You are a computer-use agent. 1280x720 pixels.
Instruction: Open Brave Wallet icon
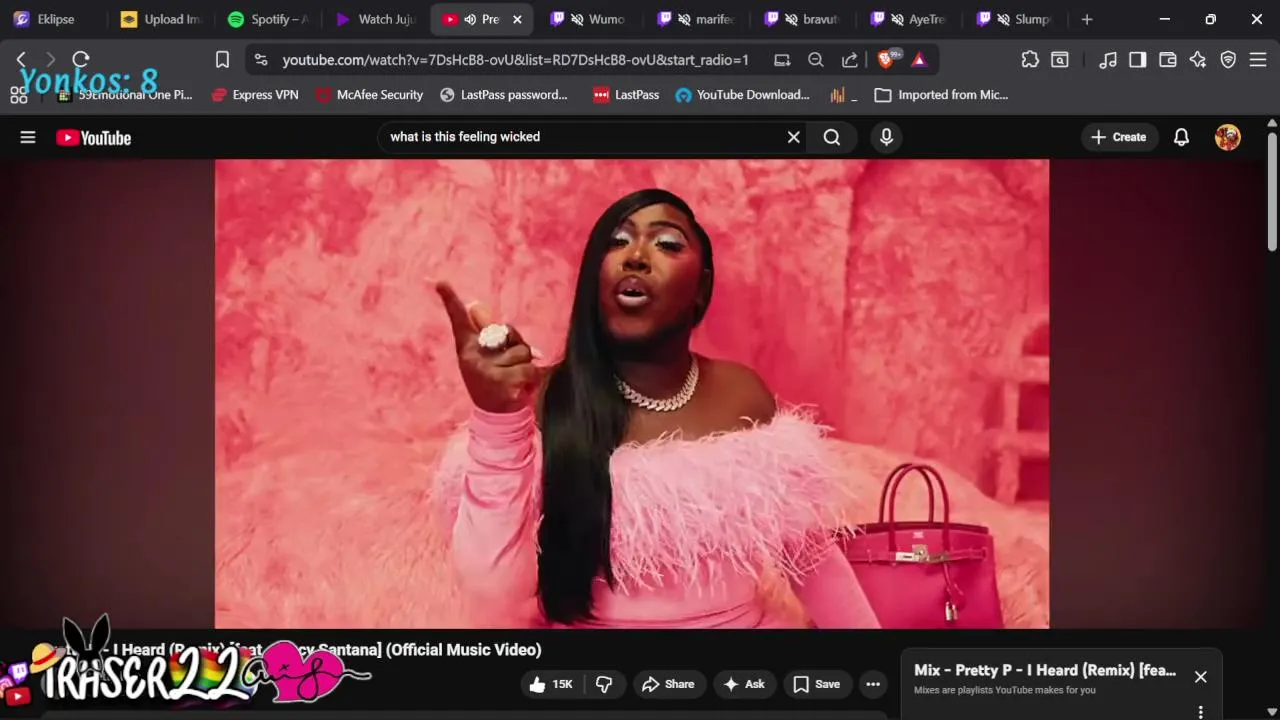coord(1168,60)
